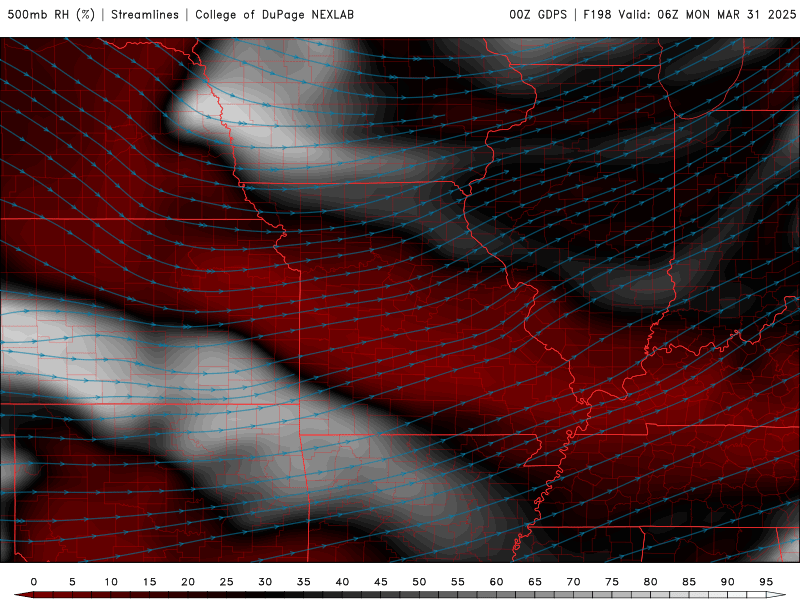Select the '95' legend value

(766, 582)
